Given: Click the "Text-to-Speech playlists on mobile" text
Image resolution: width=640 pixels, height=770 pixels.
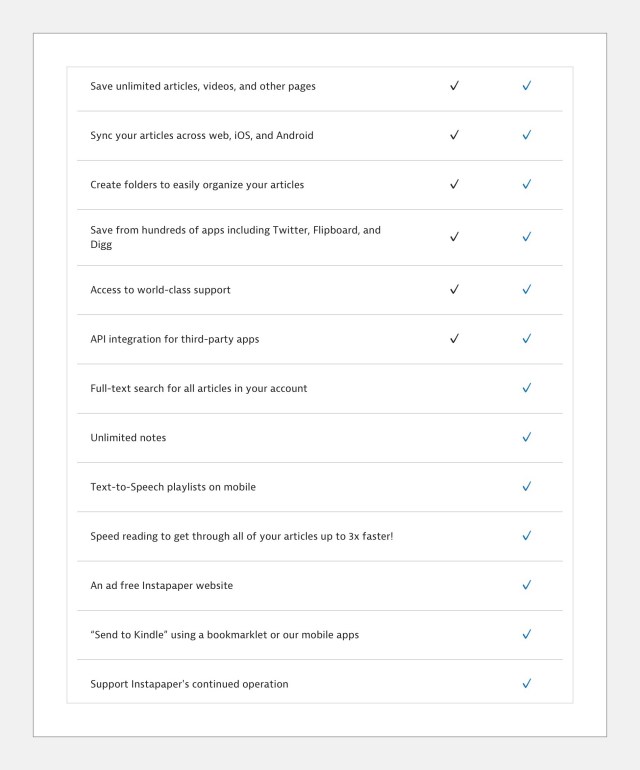Looking at the screenshot, I should coord(173,487).
